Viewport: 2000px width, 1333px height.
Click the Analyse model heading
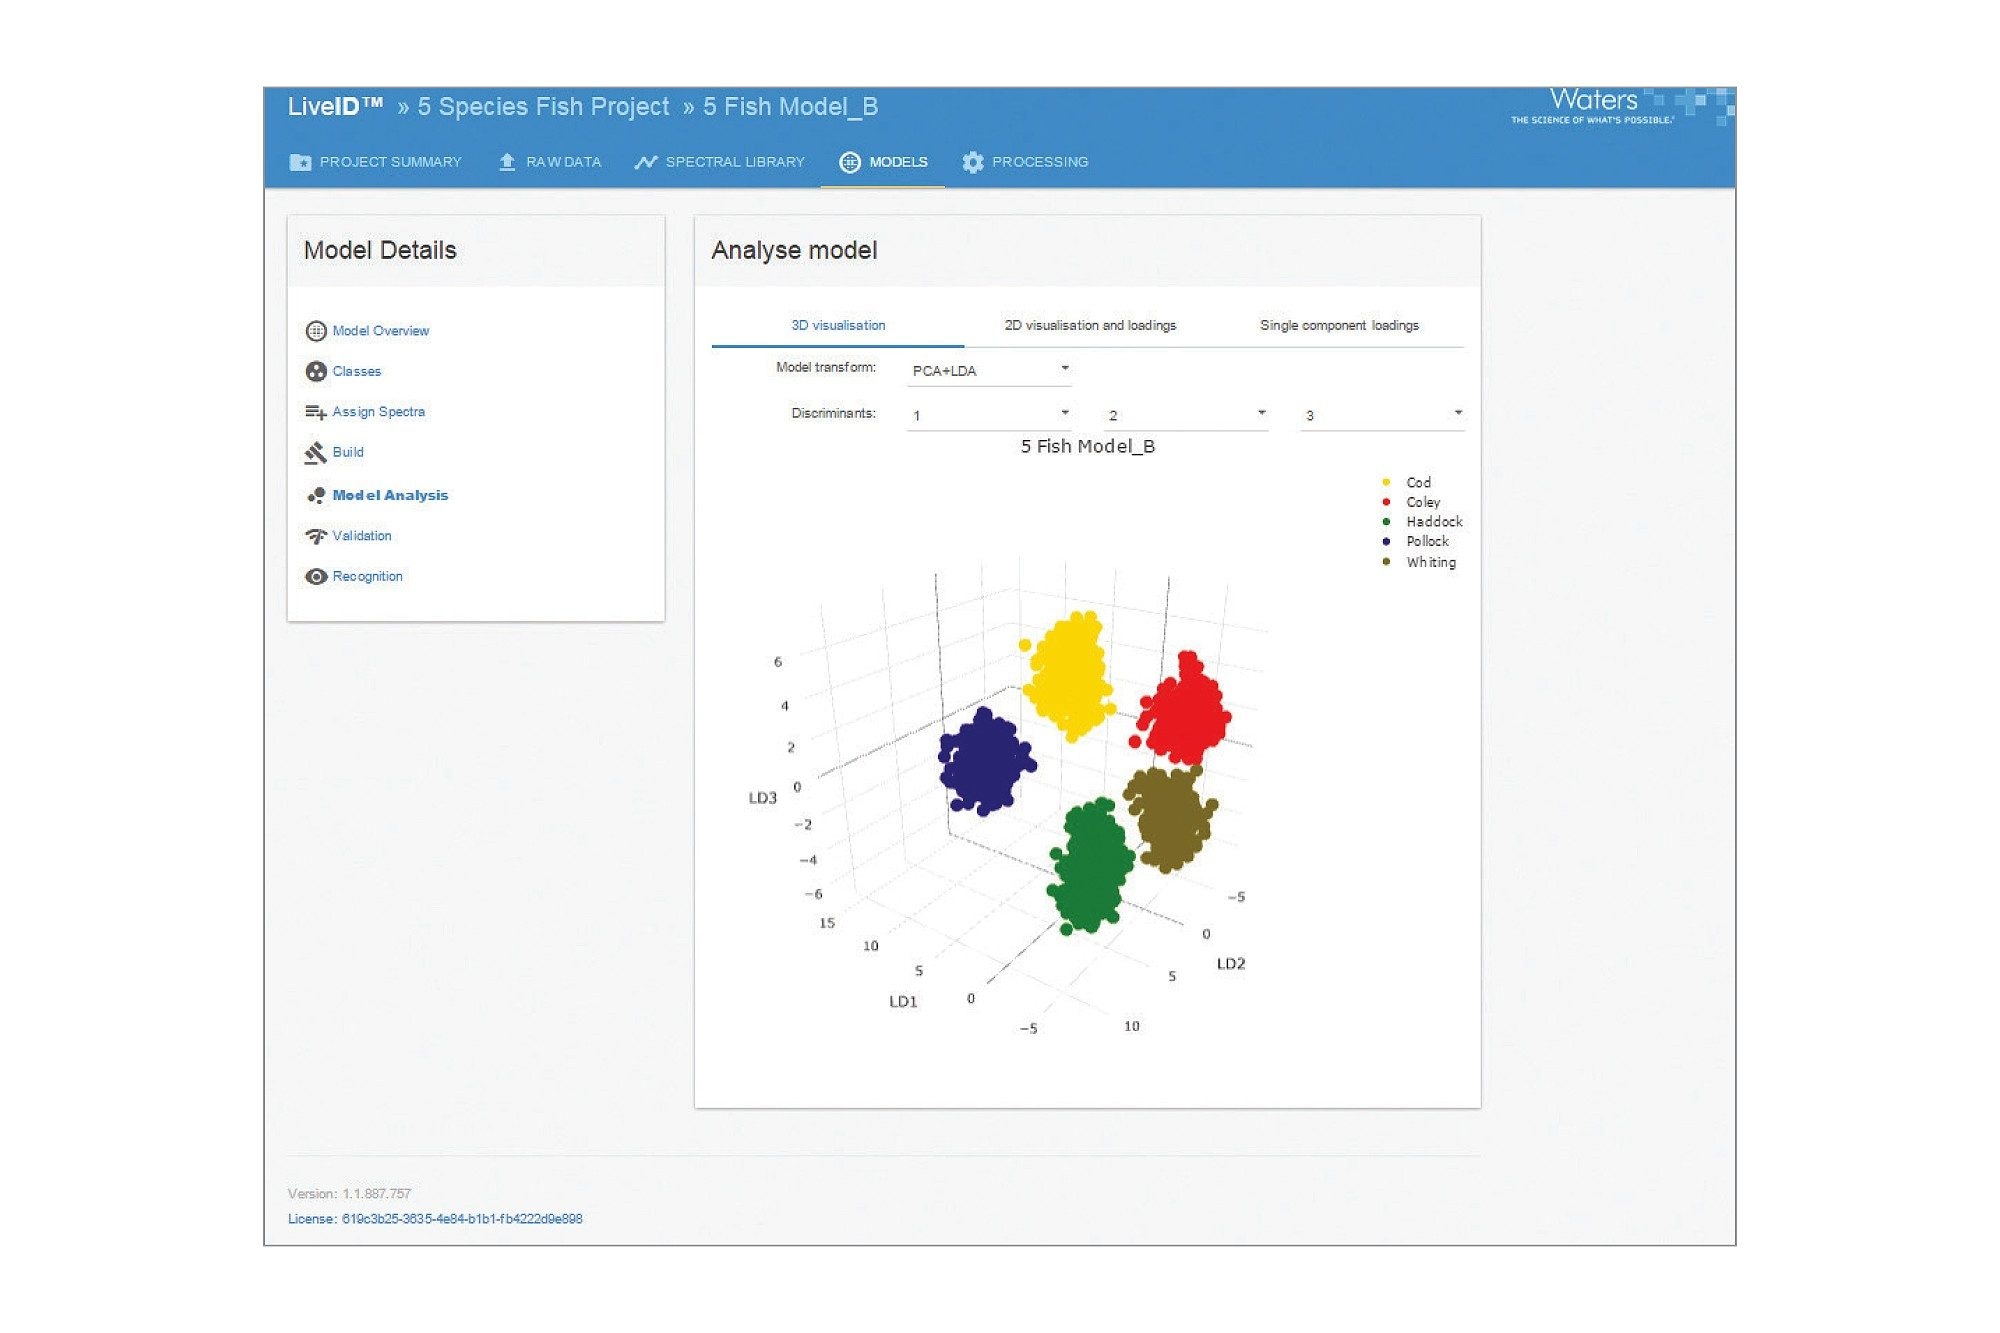794,251
